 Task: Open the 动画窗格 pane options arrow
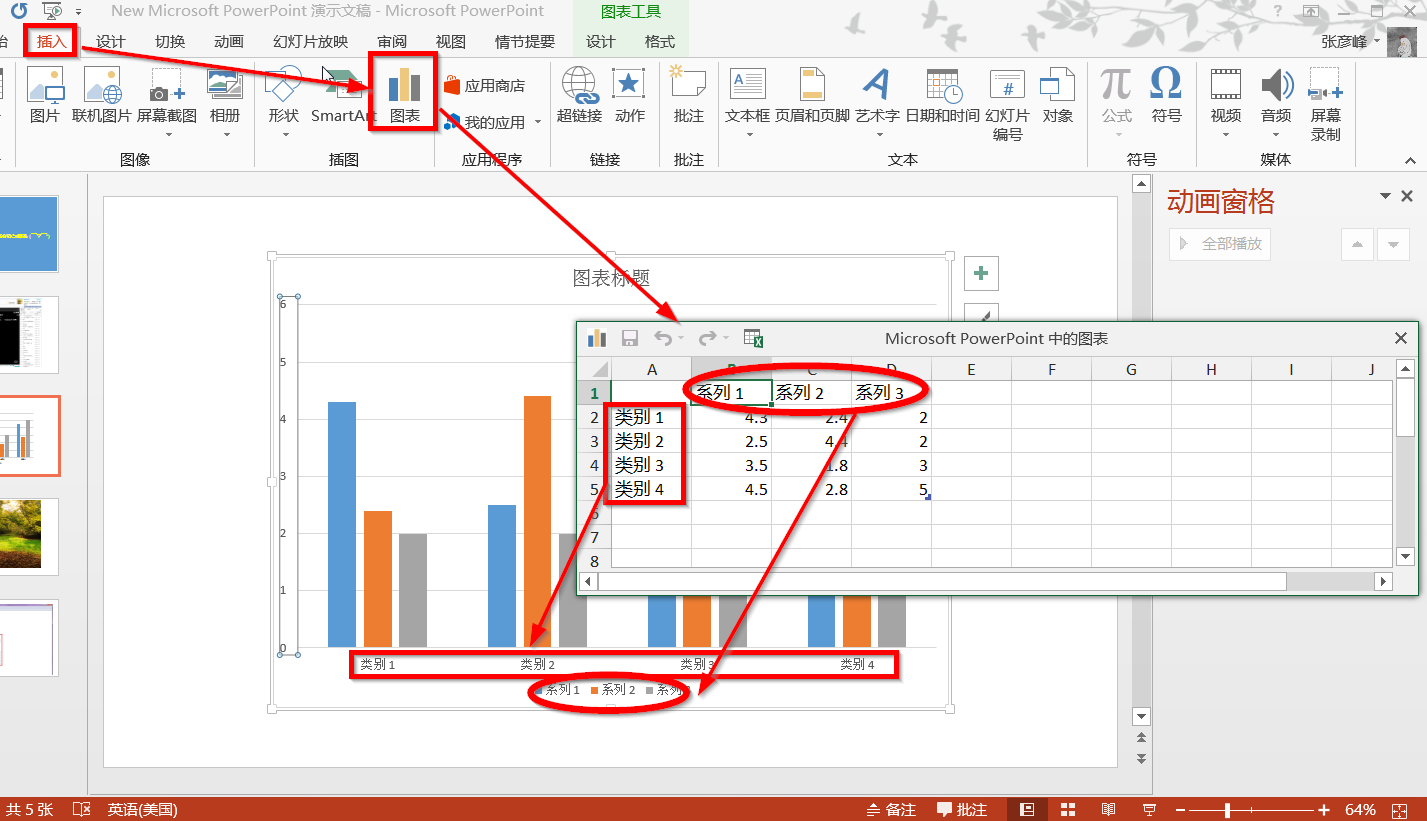(x=1385, y=196)
